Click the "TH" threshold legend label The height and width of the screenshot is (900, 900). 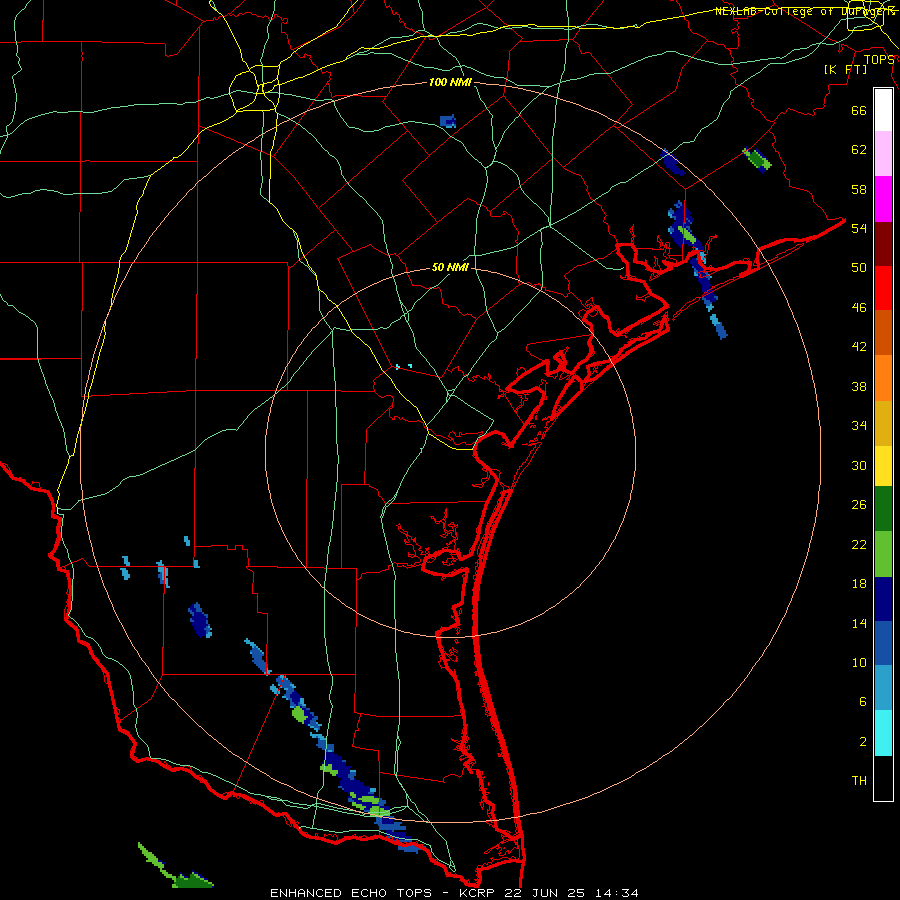click(859, 781)
